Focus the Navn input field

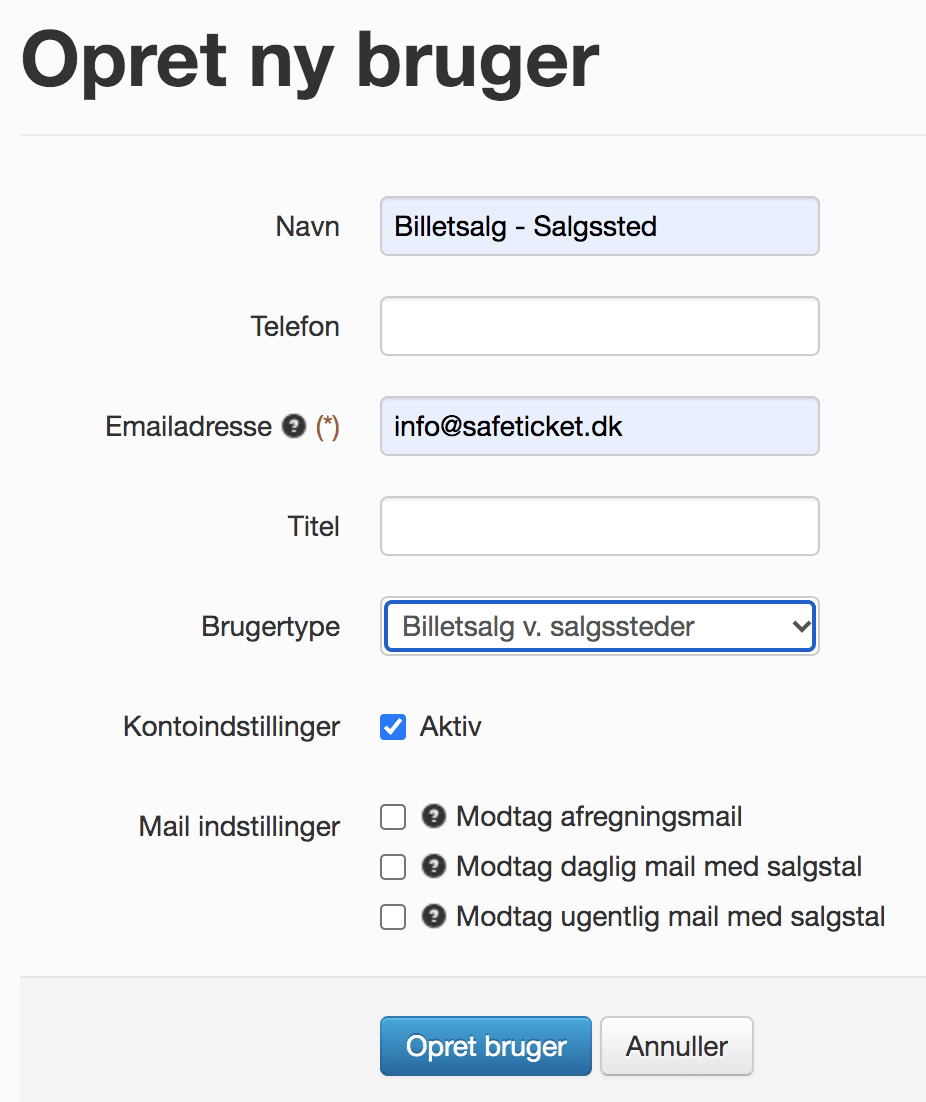tap(599, 226)
